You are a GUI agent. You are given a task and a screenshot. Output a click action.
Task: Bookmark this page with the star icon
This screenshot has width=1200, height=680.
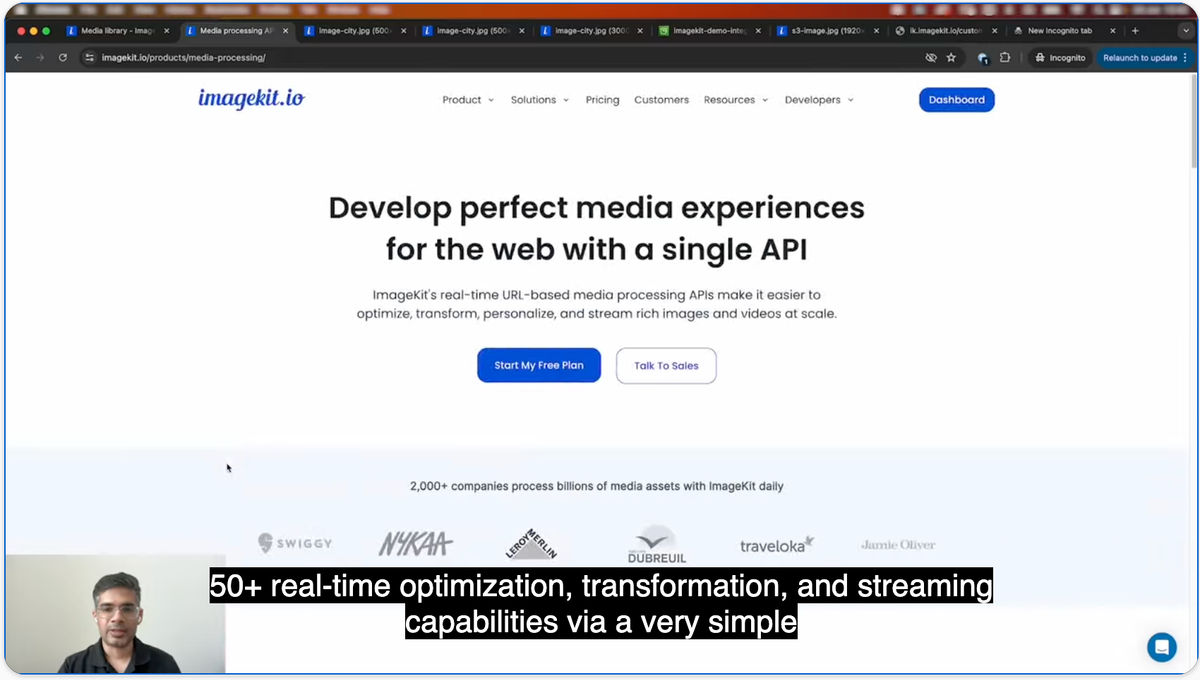[951, 58]
